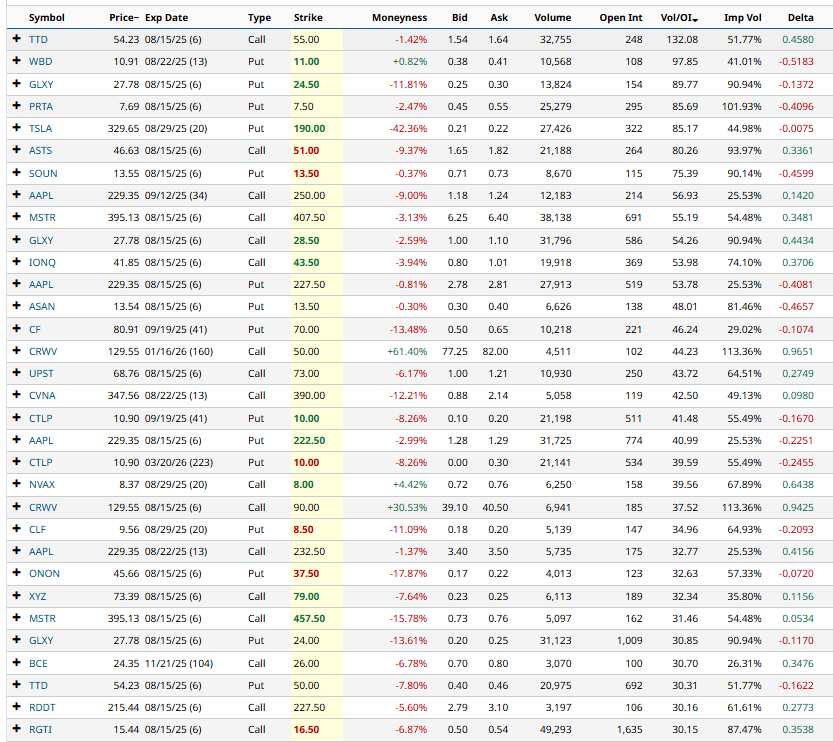Open the NVAX symbol link

click(42, 484)
